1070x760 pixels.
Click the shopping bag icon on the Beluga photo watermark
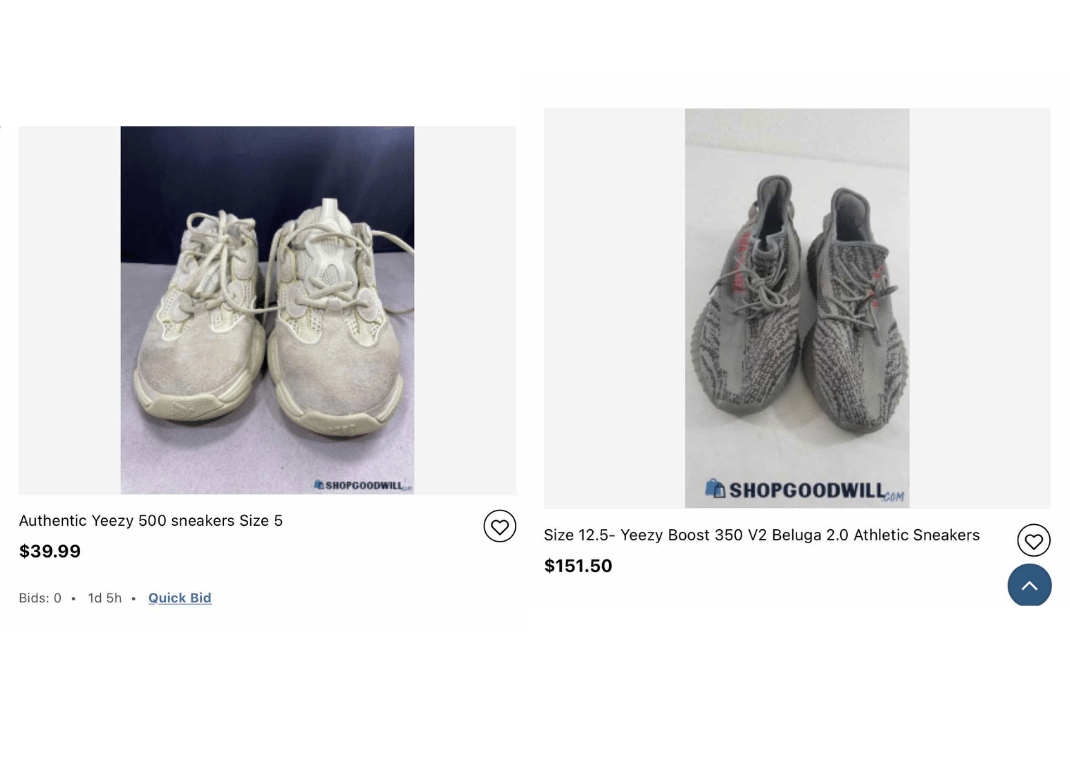[715, 488]
